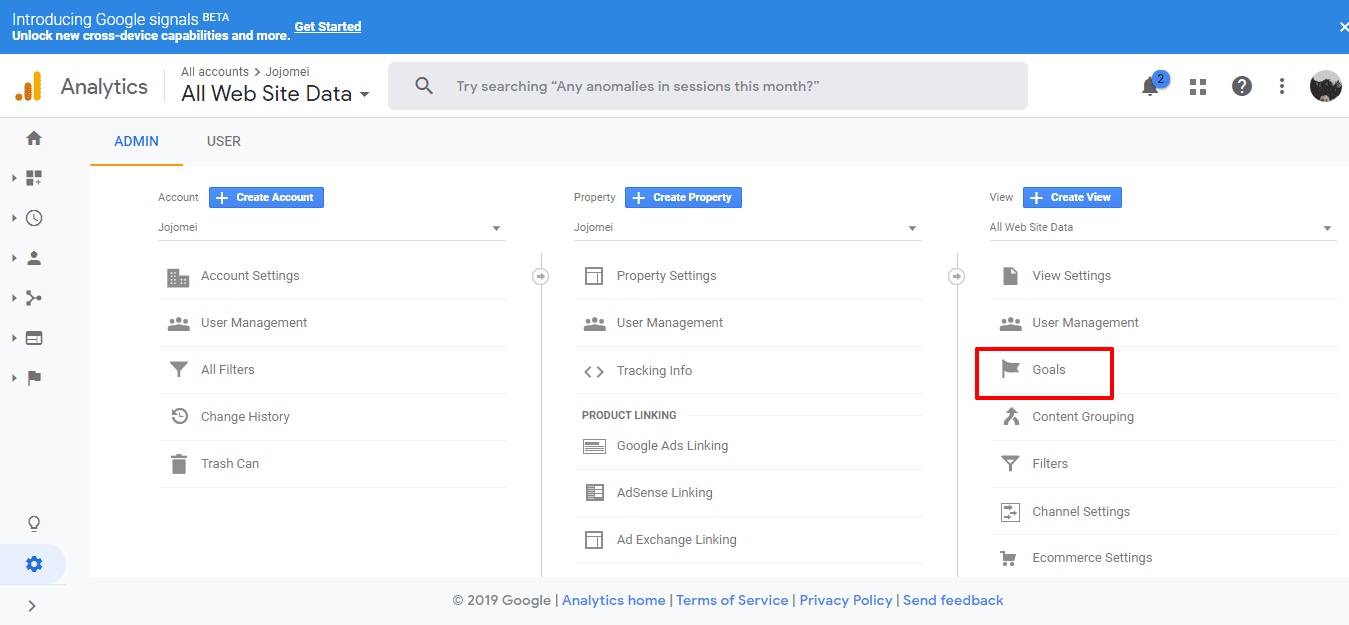Click the All accounts breadcrumb
Image resolution: width=1349 pixels, height=625 pixels.
(x=215, y=72)
